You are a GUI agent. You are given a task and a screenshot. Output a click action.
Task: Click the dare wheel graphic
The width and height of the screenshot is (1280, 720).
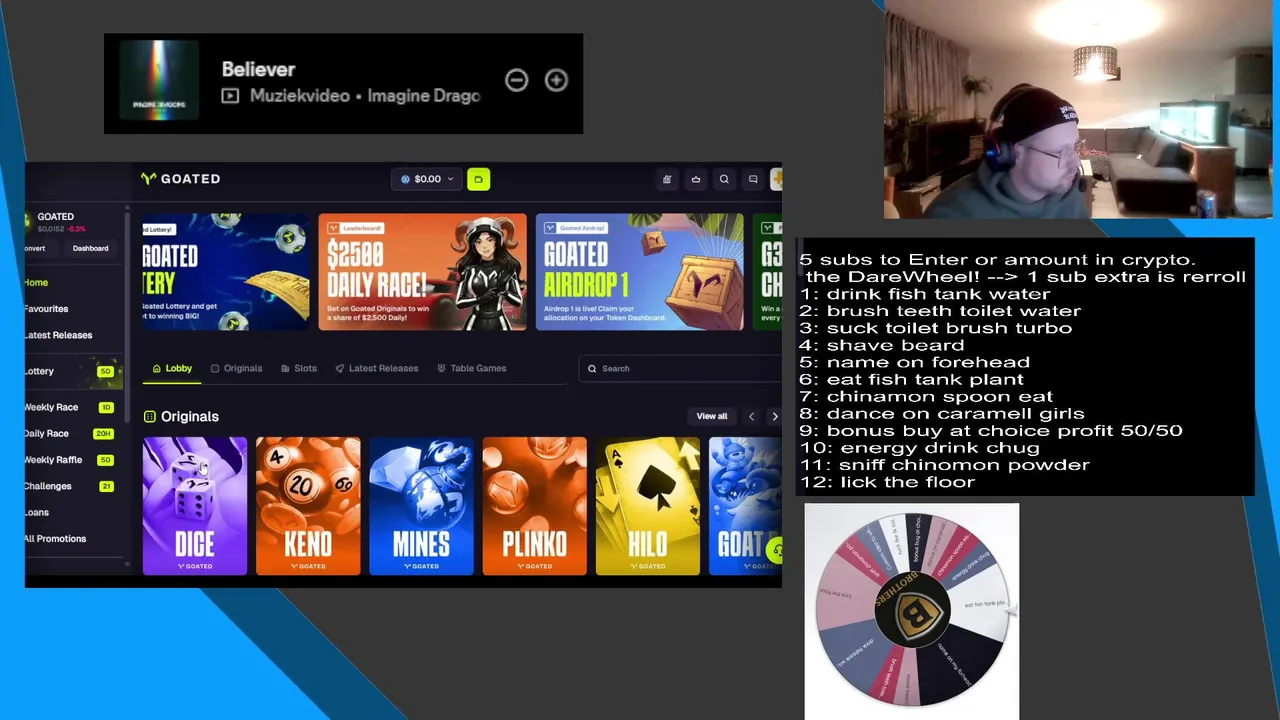click(912, 608)
